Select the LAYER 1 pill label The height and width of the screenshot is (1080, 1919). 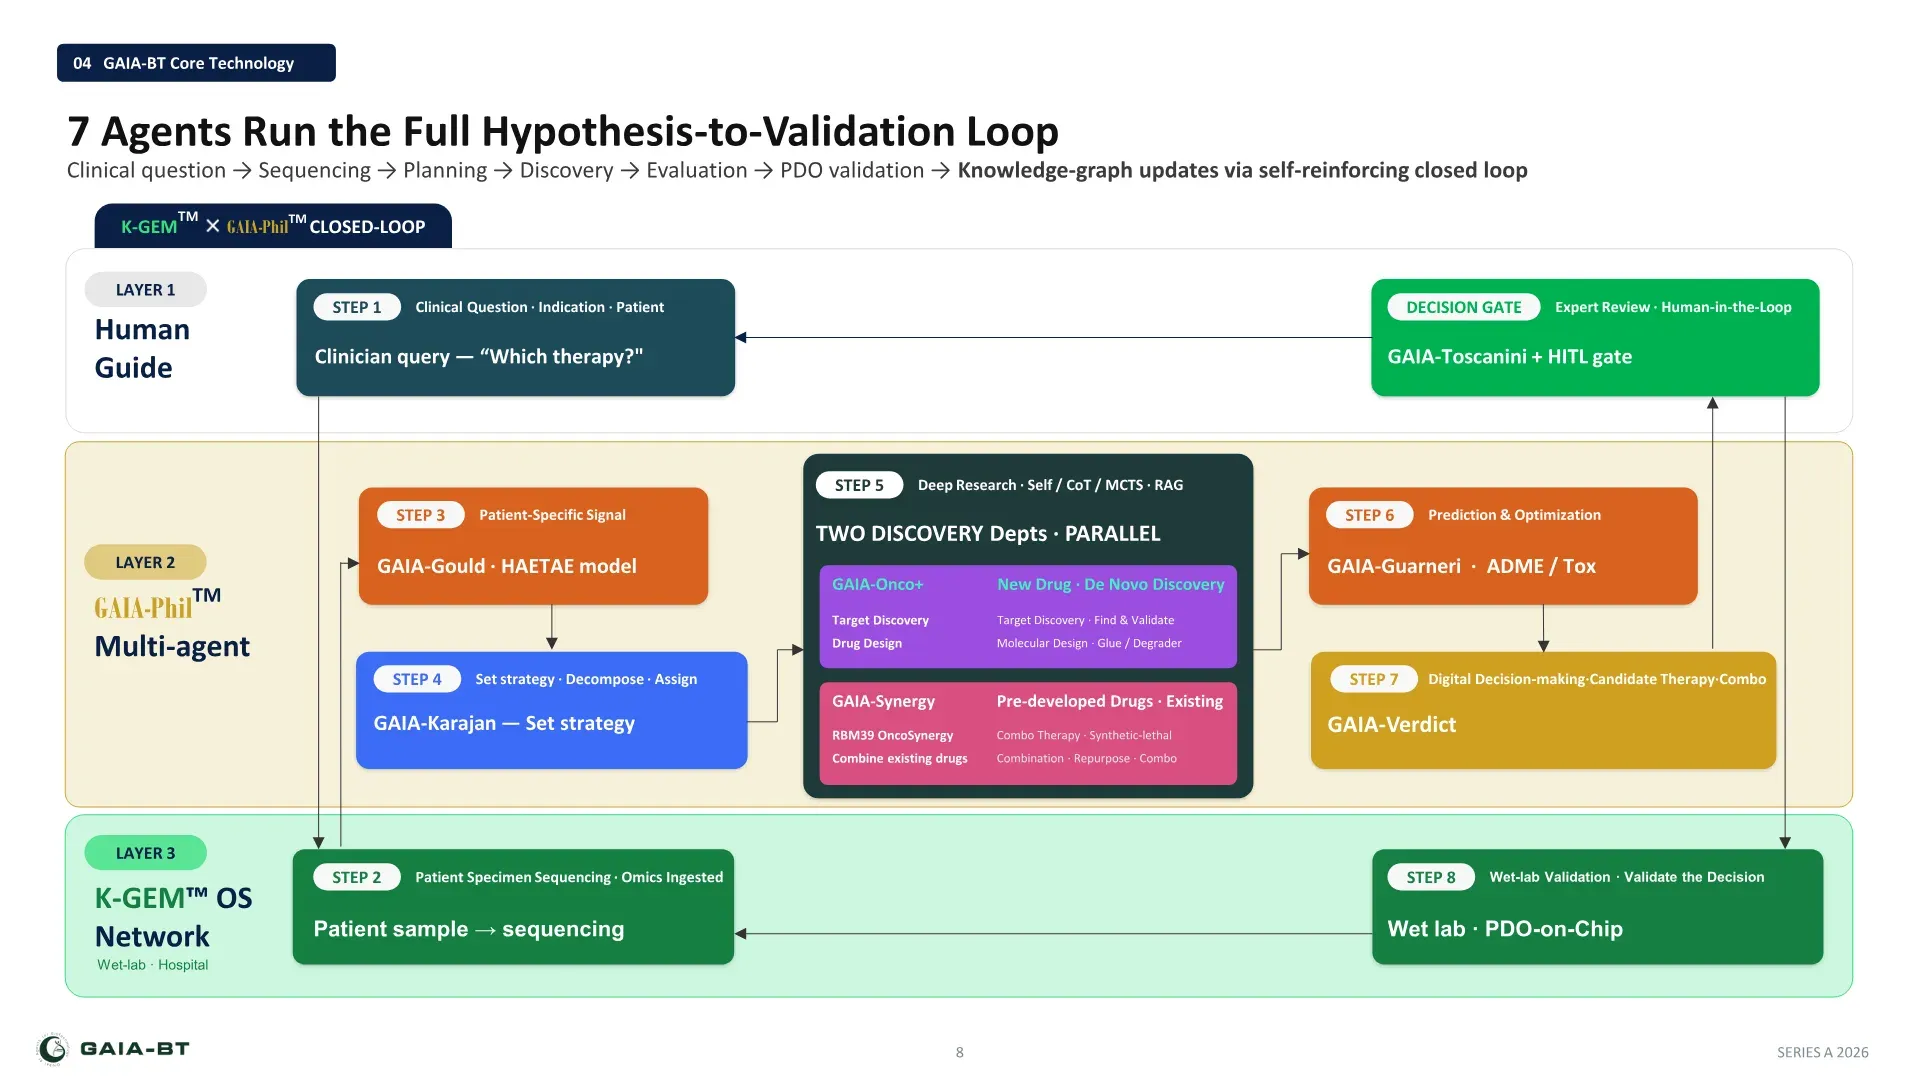[x=146, y=290]
